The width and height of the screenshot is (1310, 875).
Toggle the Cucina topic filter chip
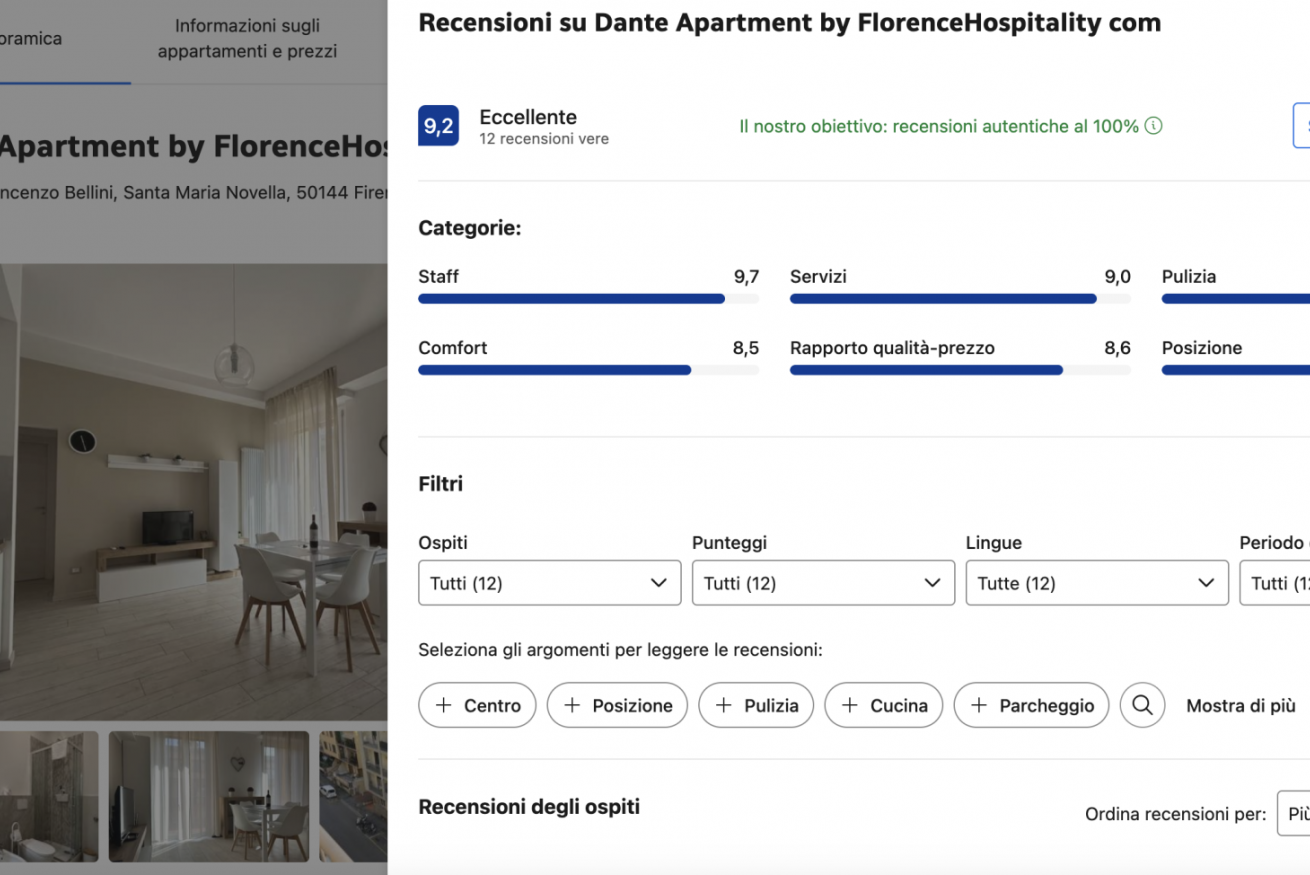(897, 705)
